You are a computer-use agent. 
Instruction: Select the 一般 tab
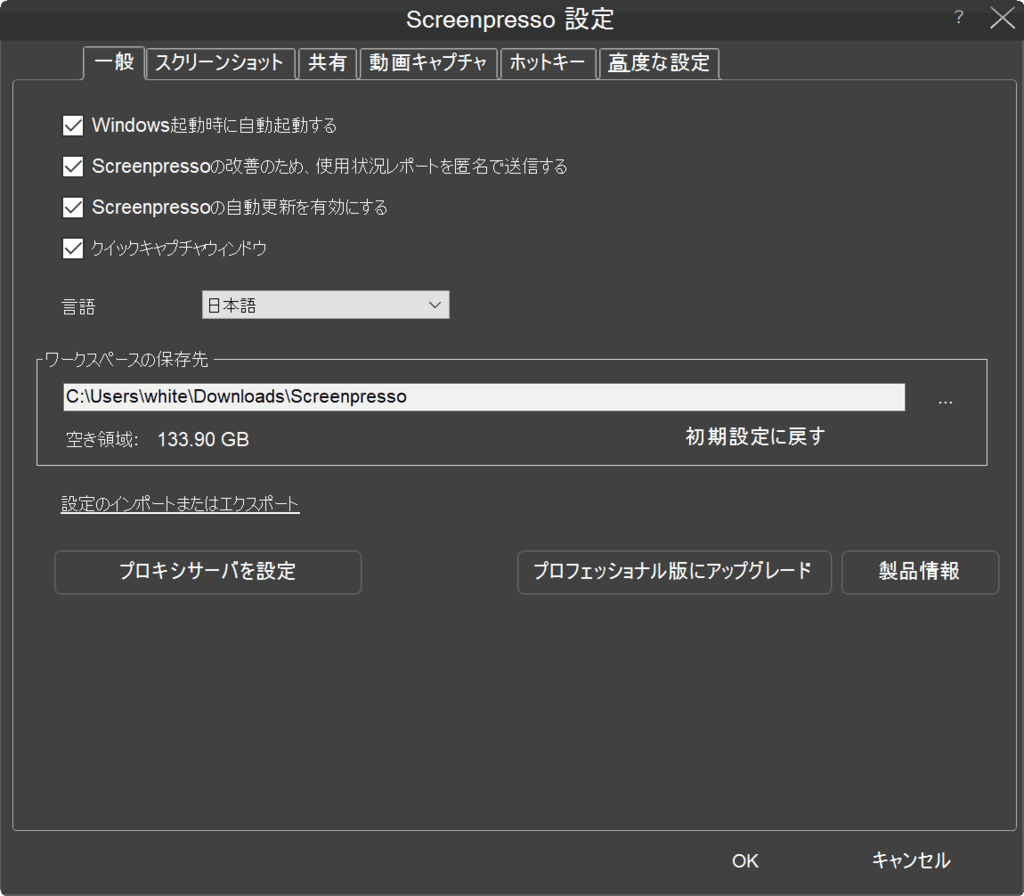tap(114, 63)
